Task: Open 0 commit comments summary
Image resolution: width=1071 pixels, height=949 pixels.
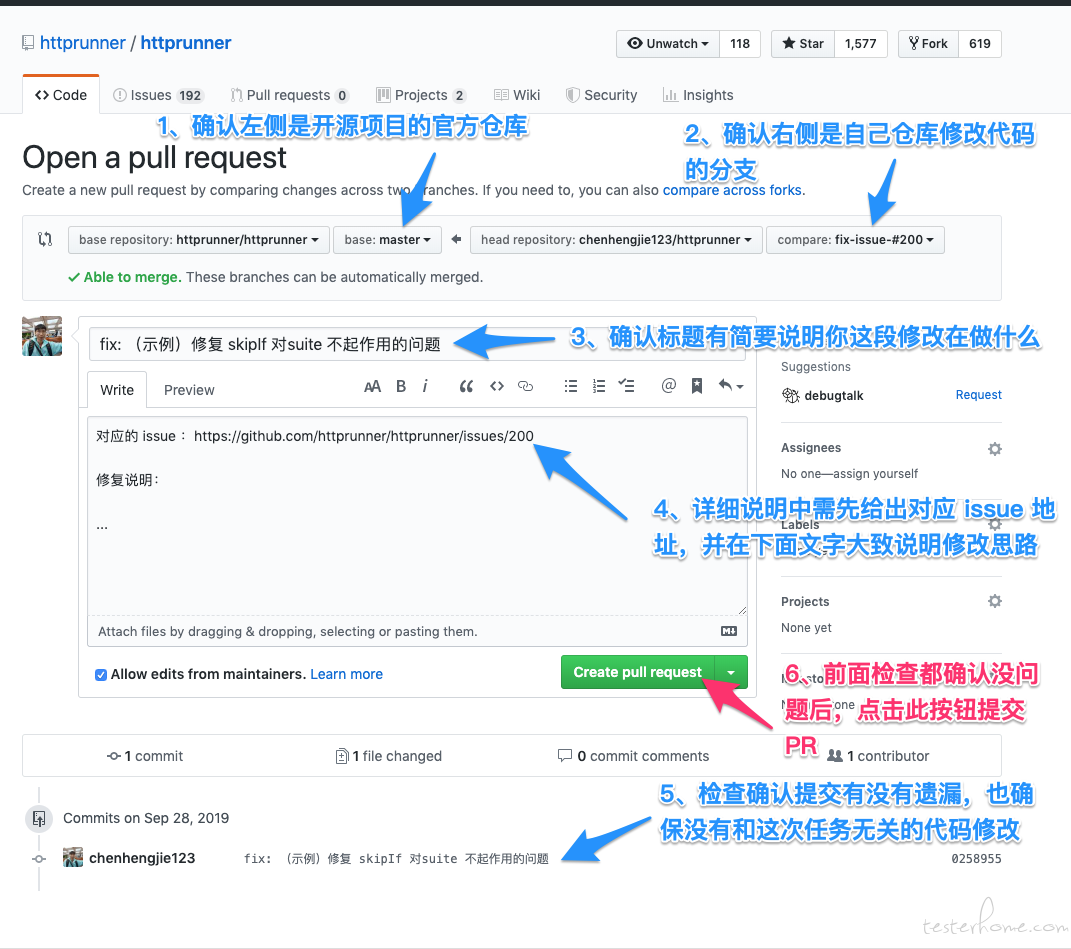Action: [x=633, y=756]
